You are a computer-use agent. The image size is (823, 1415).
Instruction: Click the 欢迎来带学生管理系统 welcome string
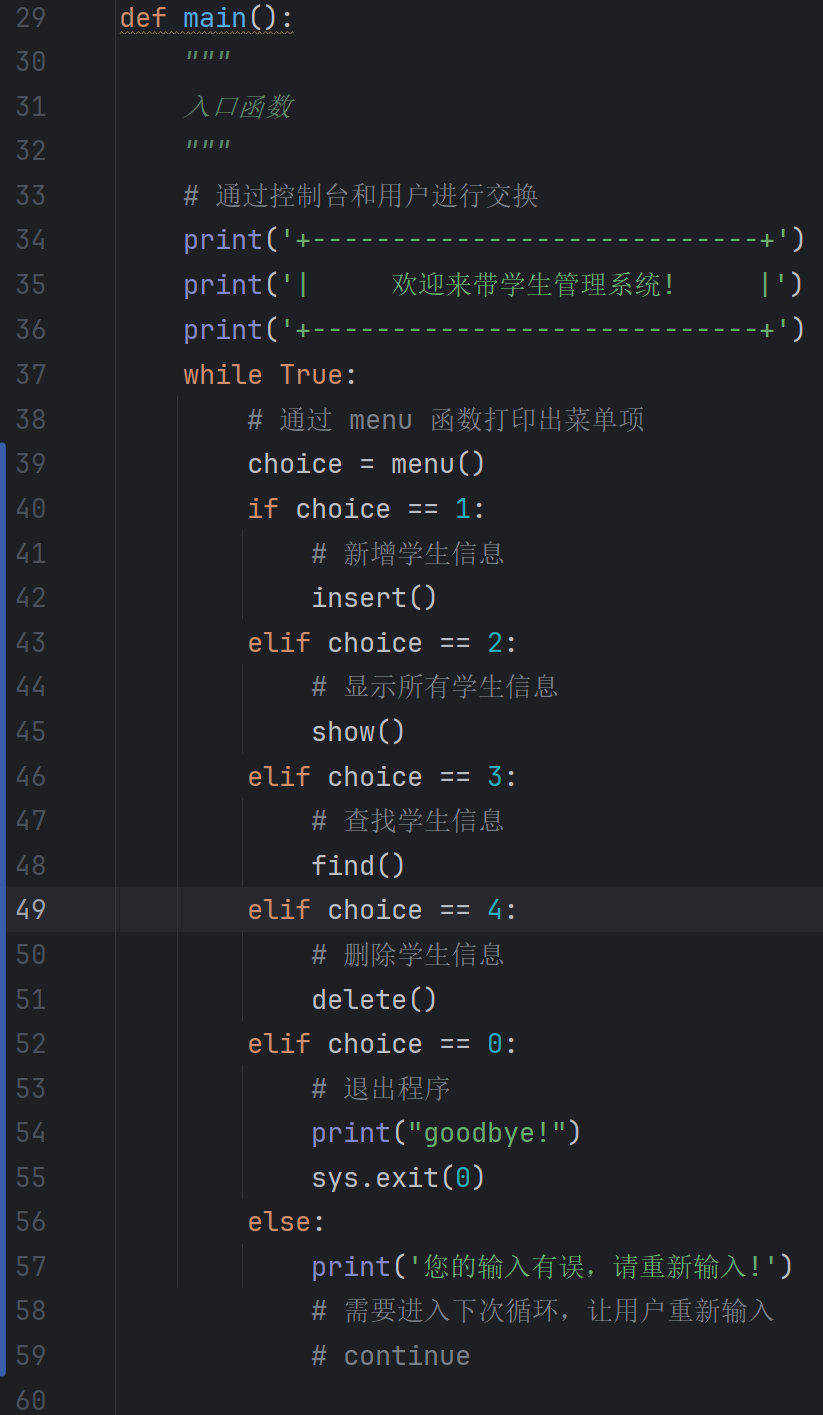(x=533, y=285)
